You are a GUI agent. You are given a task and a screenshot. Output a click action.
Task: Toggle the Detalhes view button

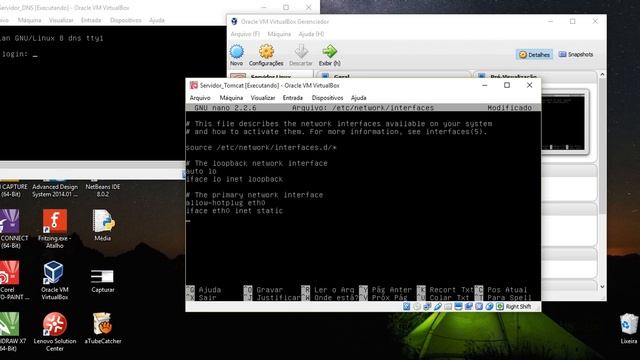point(534,55)
